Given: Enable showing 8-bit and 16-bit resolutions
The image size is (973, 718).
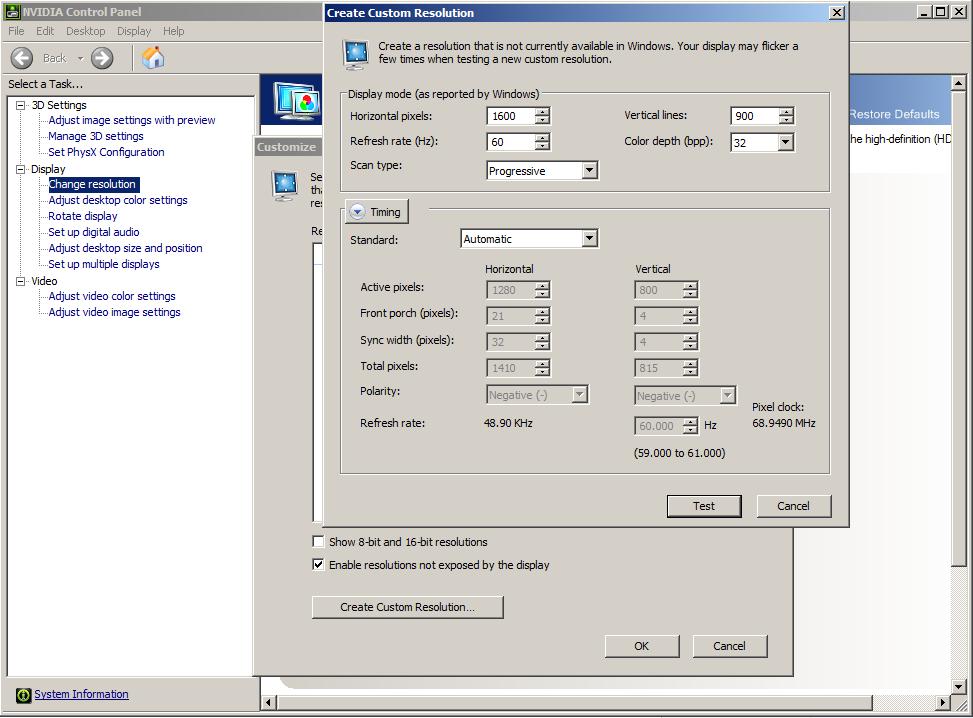Looking at the screenshot, I should 318,541.
